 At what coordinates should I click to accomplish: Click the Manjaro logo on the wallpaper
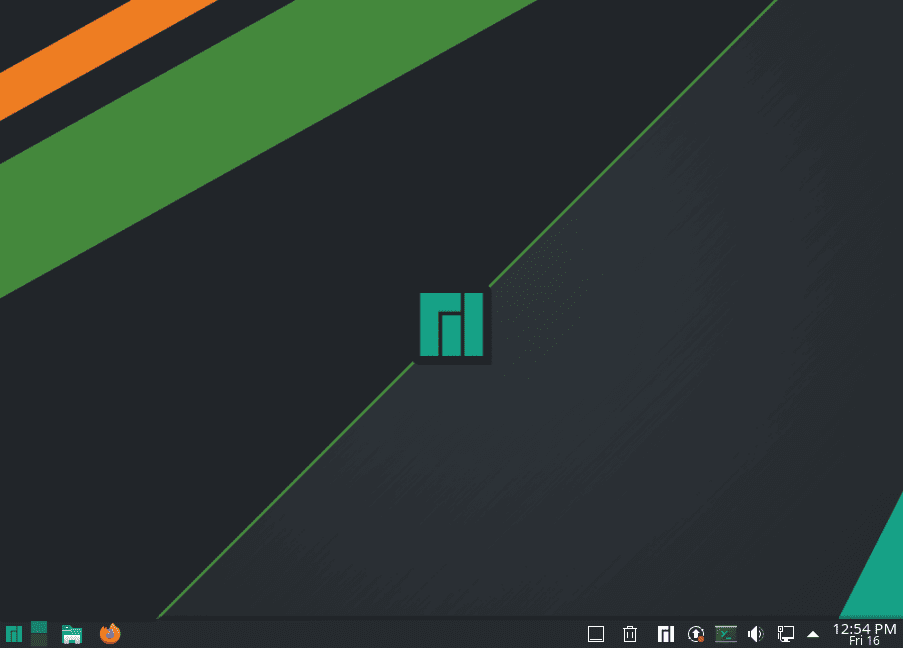pyautogui.click(x=451, y=326)
